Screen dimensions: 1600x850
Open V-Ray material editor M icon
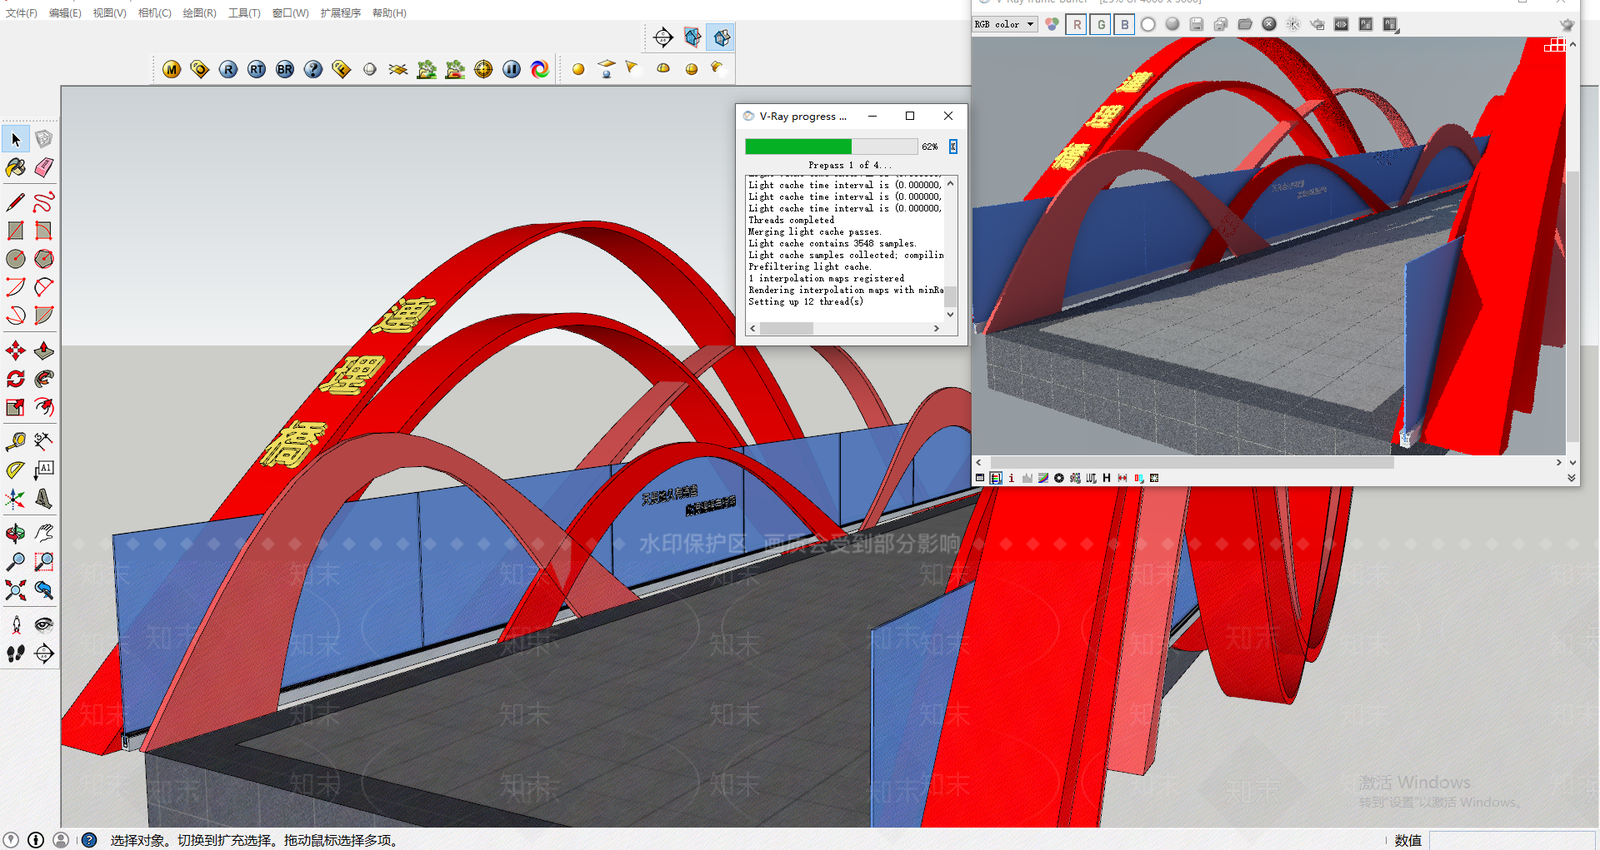pos(172,69)
